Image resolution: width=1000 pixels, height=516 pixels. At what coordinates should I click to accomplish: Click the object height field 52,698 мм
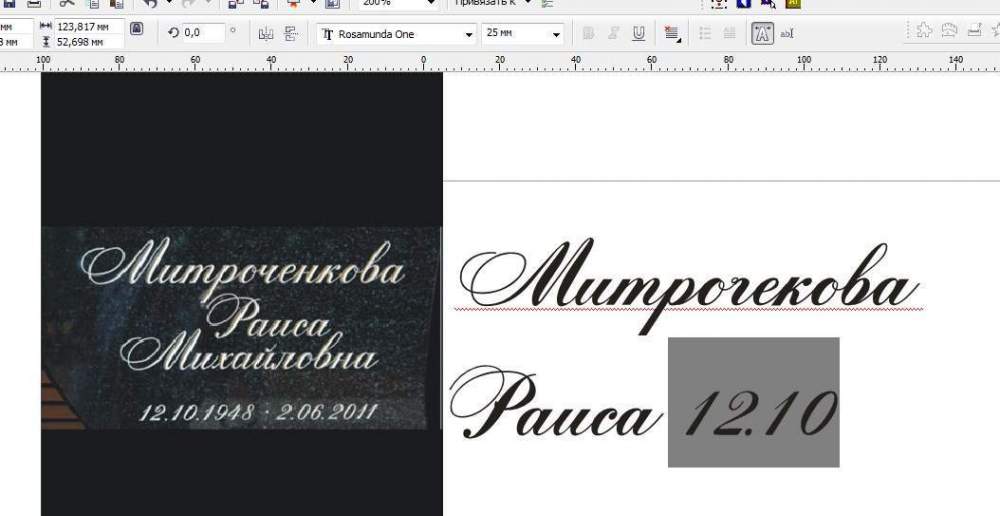[x=89, y=41]
